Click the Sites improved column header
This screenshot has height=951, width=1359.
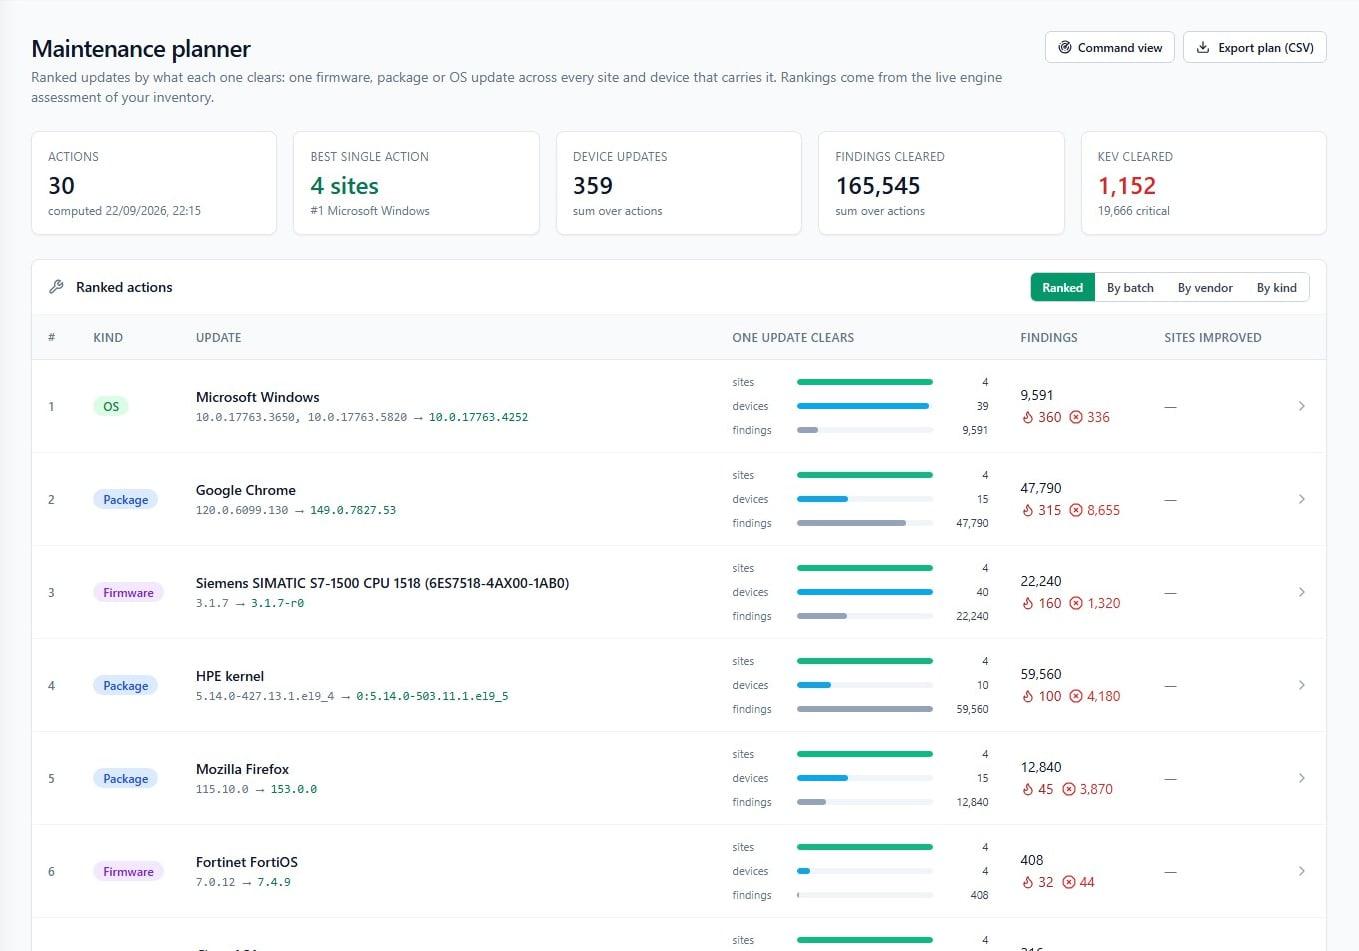coord(1212,338)
